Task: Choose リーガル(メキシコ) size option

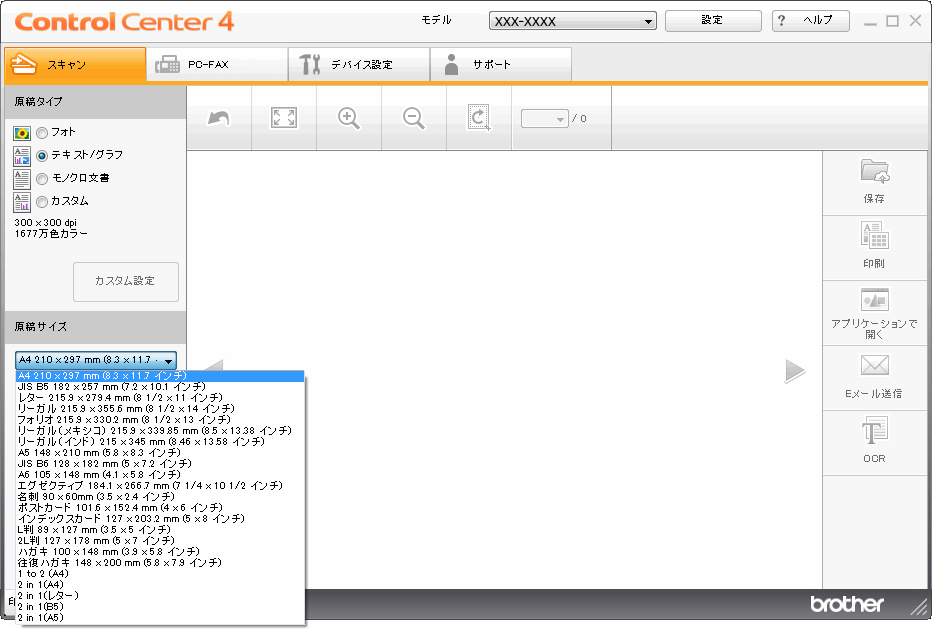Action: tap(159, 431)
